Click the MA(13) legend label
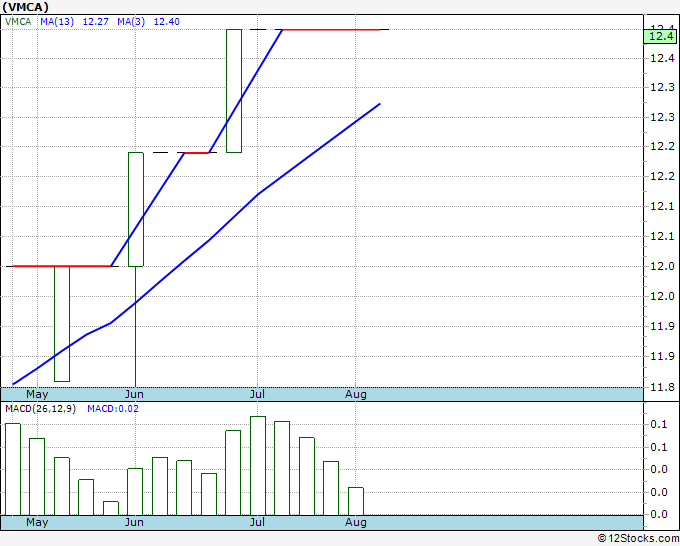Viewport: 680px width, 546px height. [57, 22]
